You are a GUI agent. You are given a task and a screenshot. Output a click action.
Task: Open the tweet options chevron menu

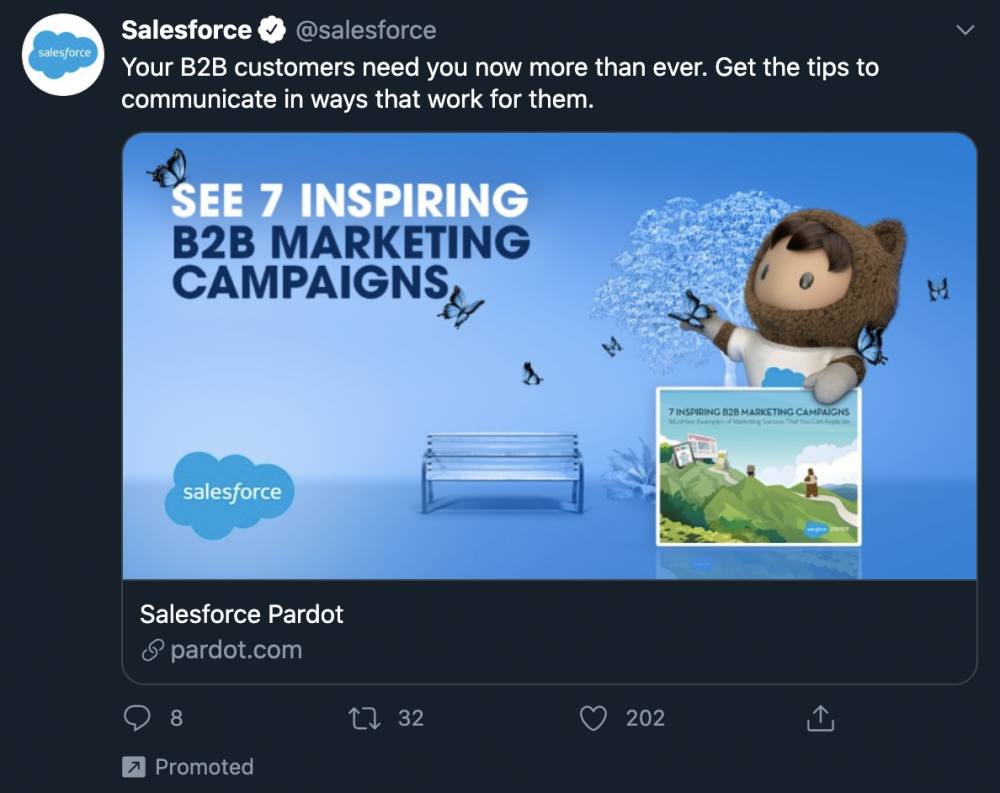tap(965, 30)
